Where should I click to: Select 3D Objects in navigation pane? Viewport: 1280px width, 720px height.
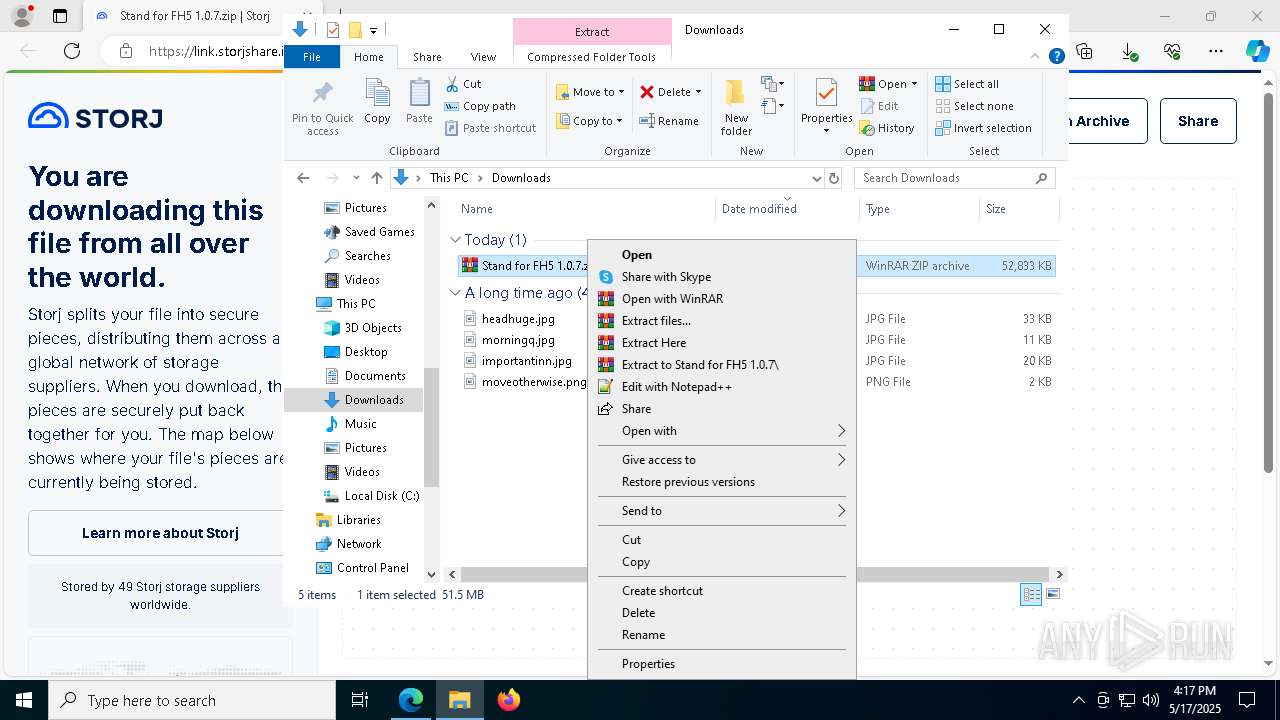362,328
